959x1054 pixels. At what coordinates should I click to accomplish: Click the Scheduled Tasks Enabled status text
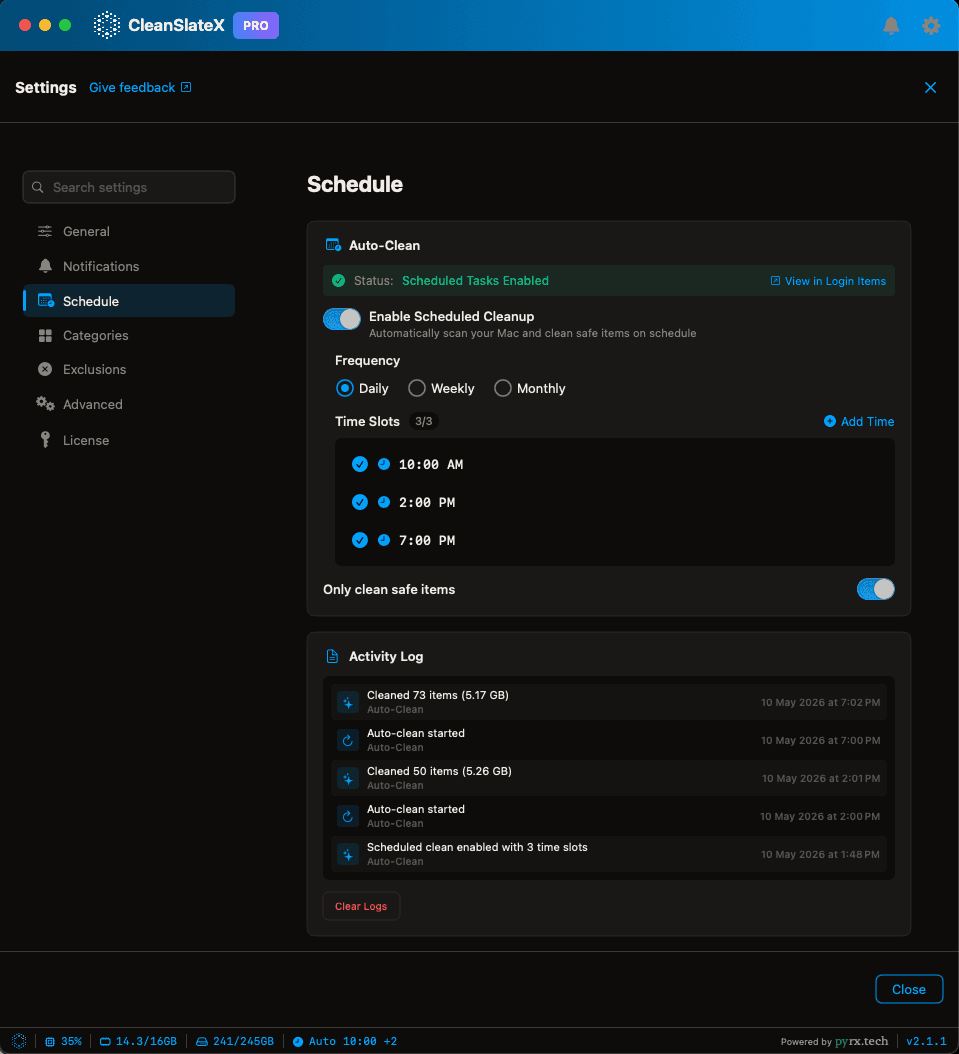[x=475, y=280]
